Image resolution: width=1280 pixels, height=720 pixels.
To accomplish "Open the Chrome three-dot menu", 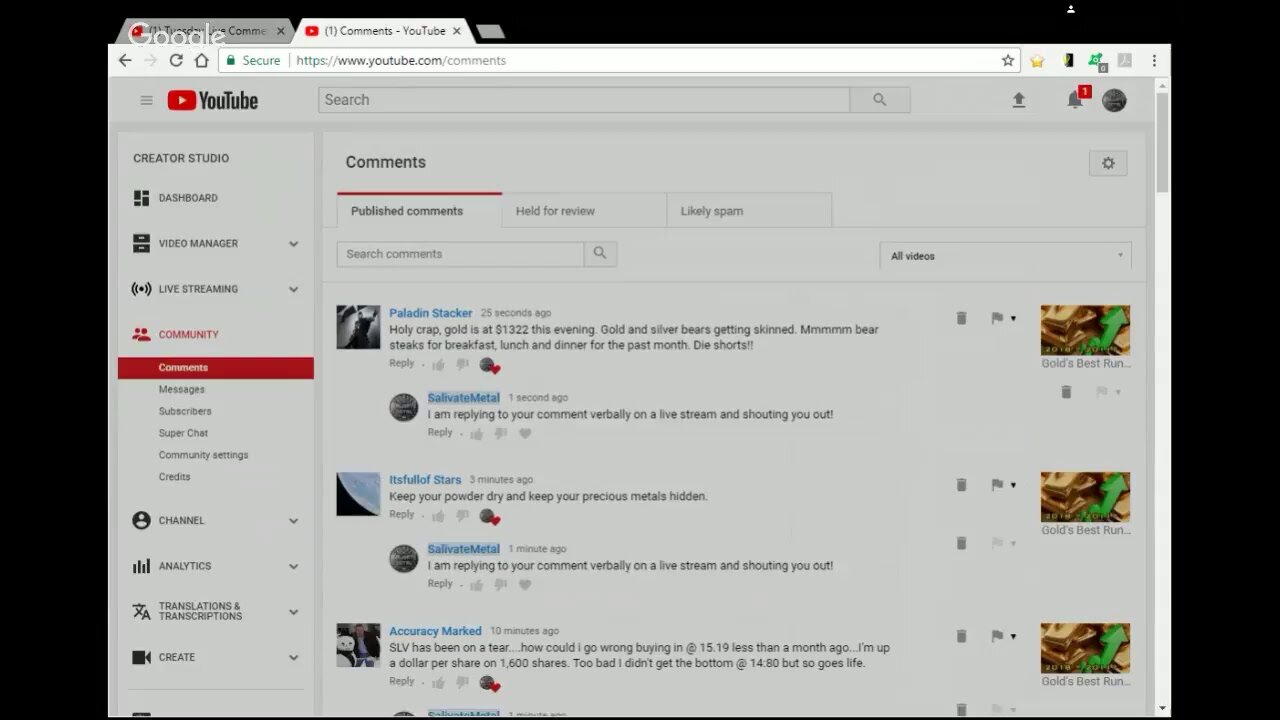I will coord(1154,60).
